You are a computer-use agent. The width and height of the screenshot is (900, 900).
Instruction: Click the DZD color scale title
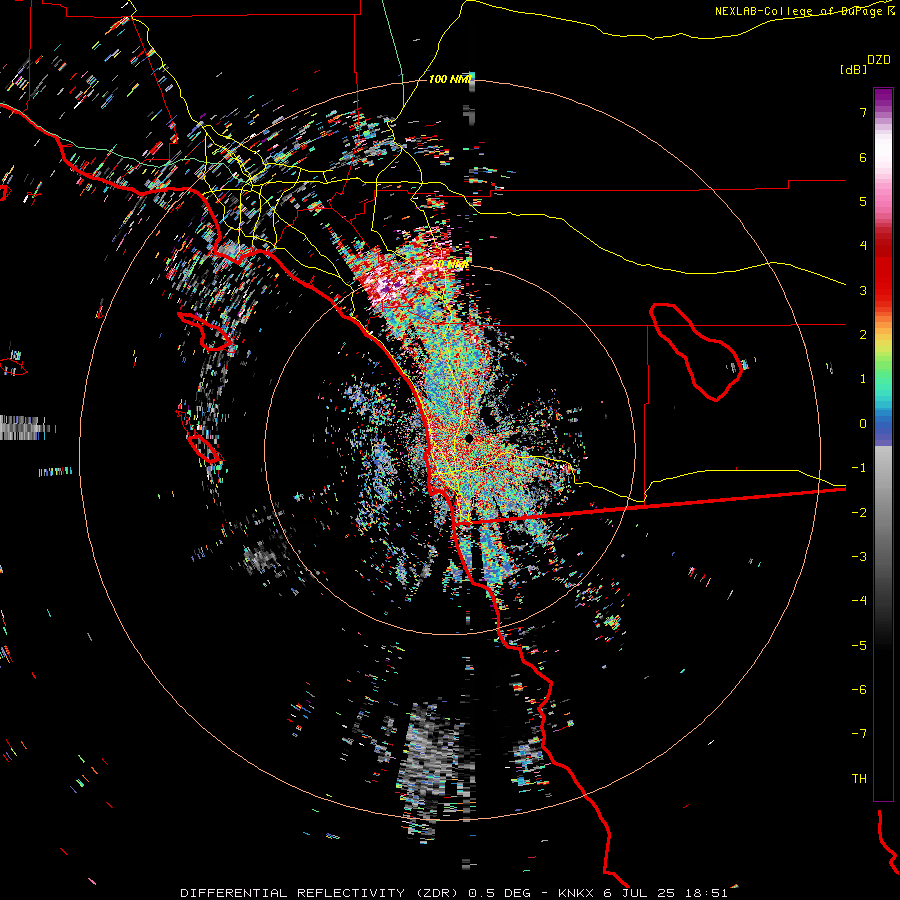(879, 60)
